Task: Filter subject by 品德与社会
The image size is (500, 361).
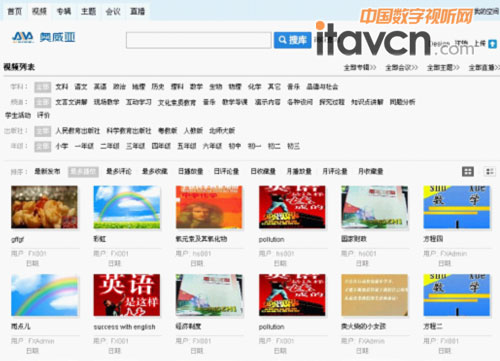Action: tap(322, 87)
